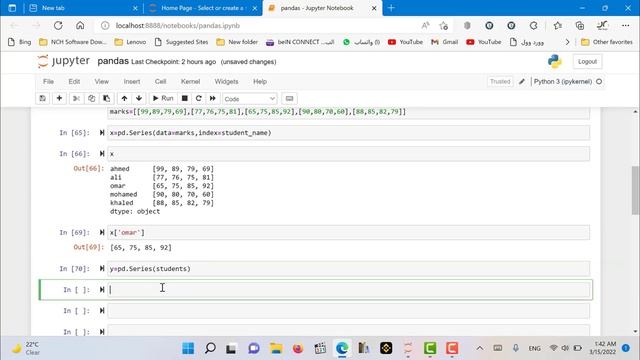Open the Kernel menu
Image resolution: width=640 pixels, height=360 pixels.
click(x=190, y=82)
